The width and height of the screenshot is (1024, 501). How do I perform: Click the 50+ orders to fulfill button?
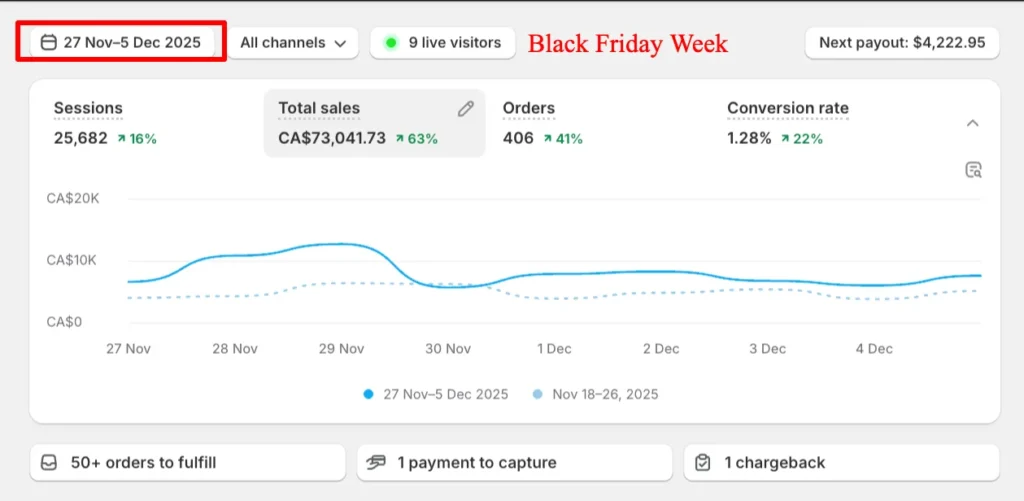click(x=187, y=463)
